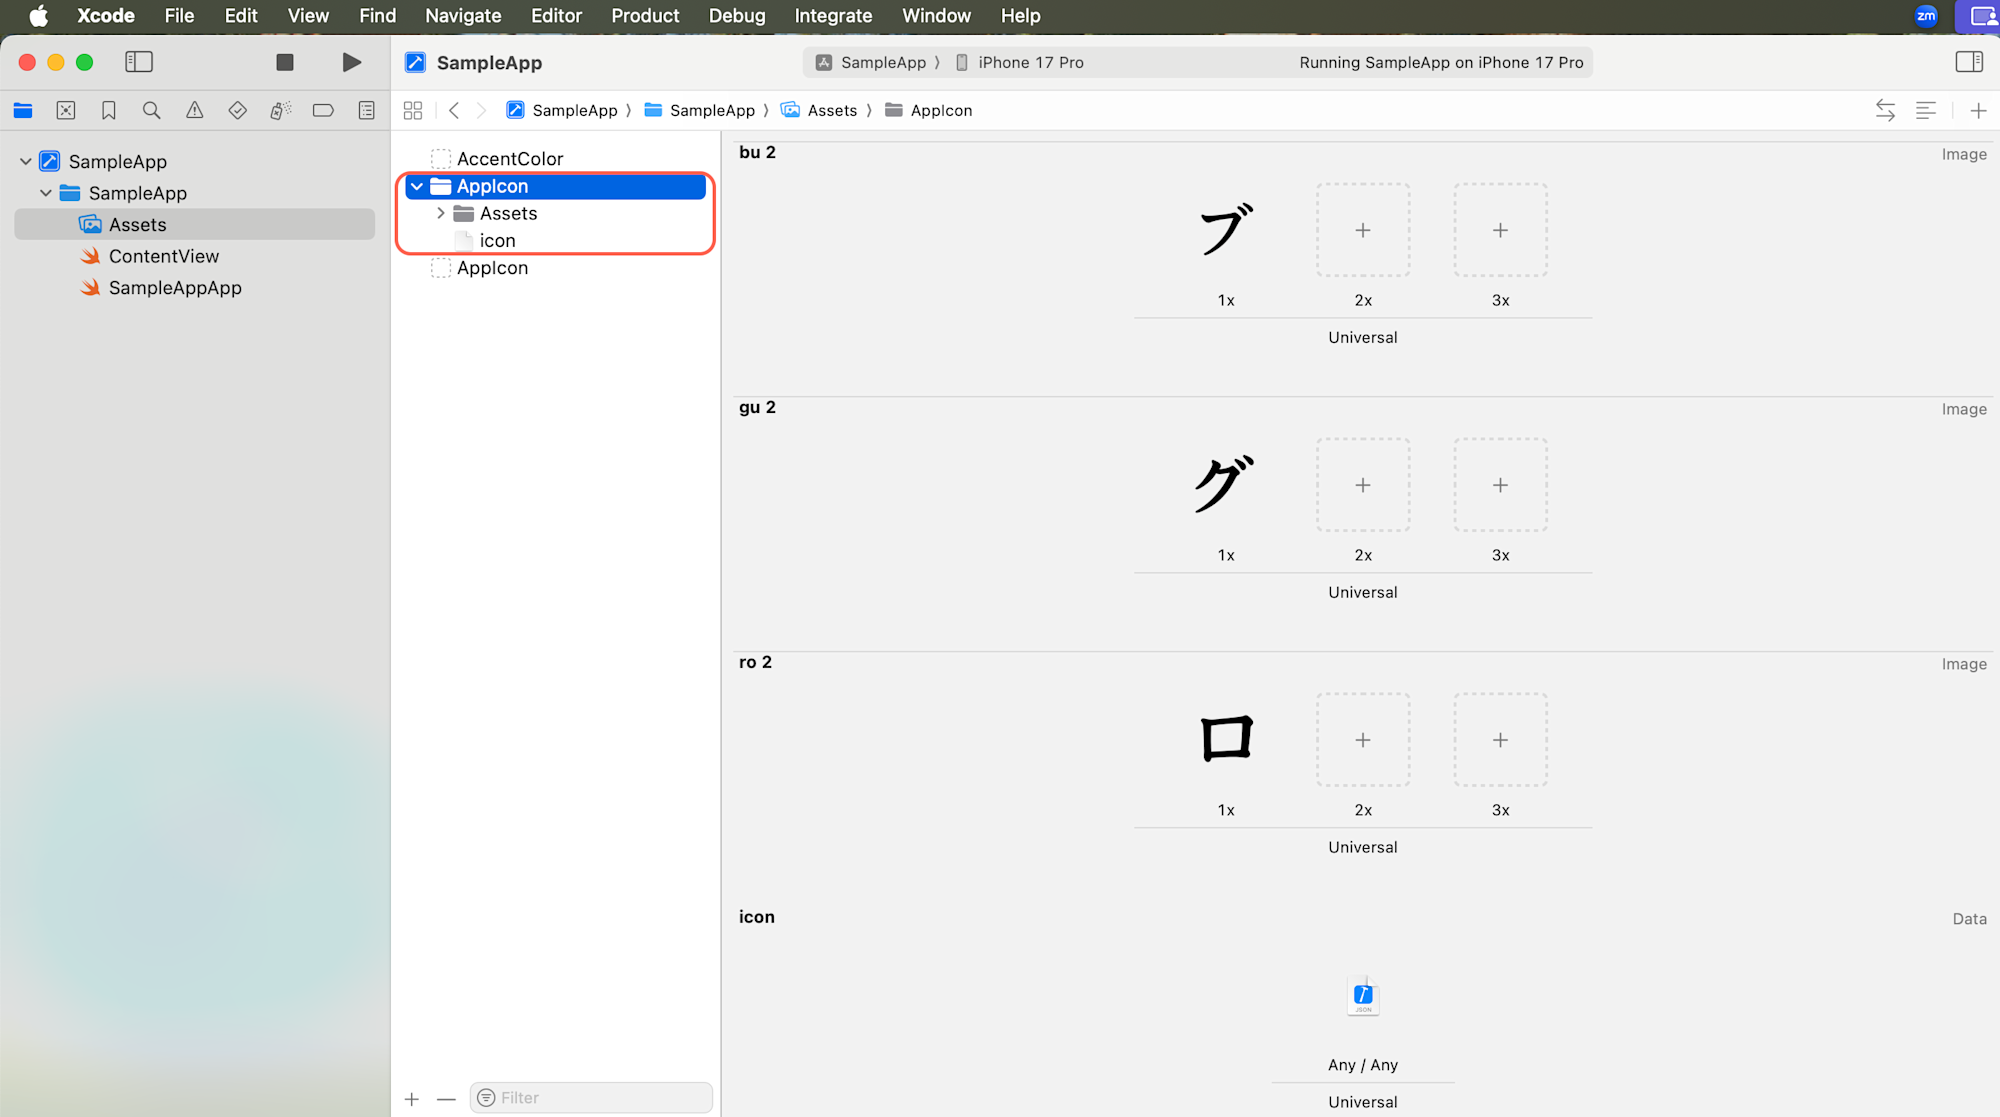Select ContentView swift file

[x=164, y=256]
